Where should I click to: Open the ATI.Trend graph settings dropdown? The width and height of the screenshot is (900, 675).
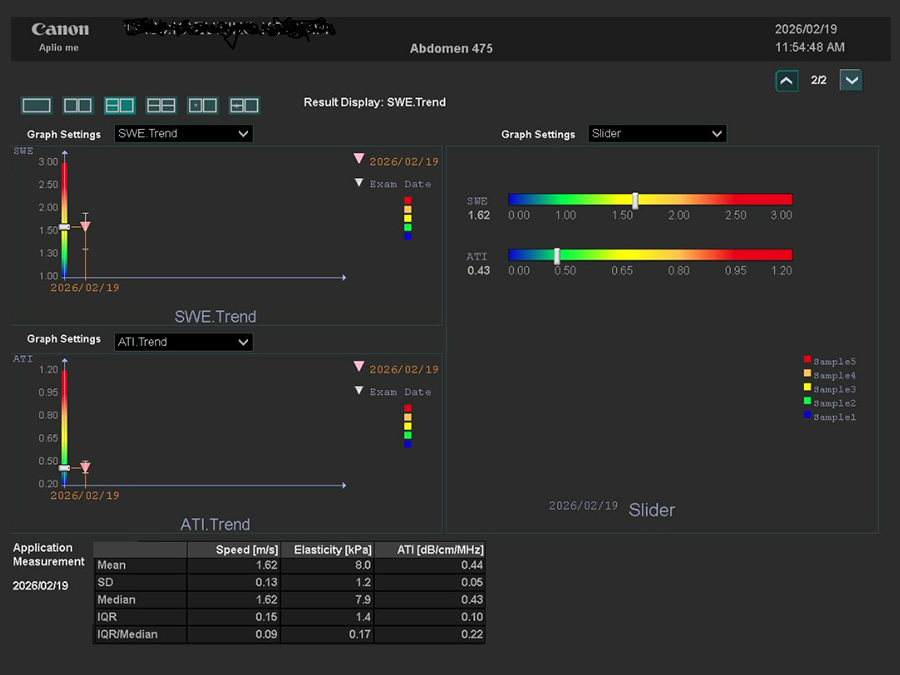[x=184, y=342]
